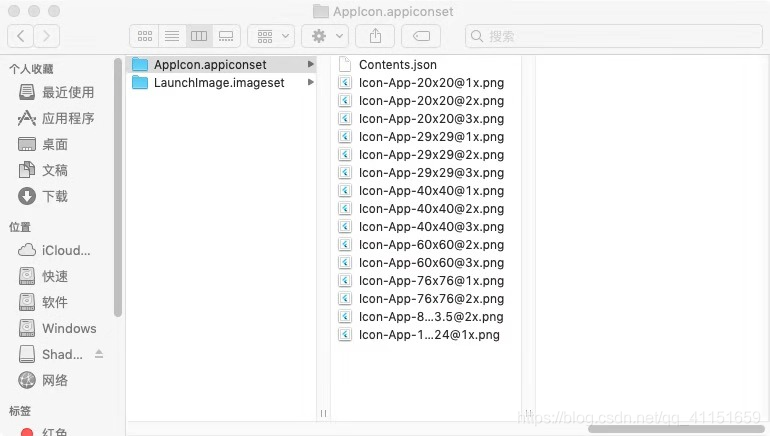
Task: Open 桌面 in the sidebar
Action: [x=43, y=144]
